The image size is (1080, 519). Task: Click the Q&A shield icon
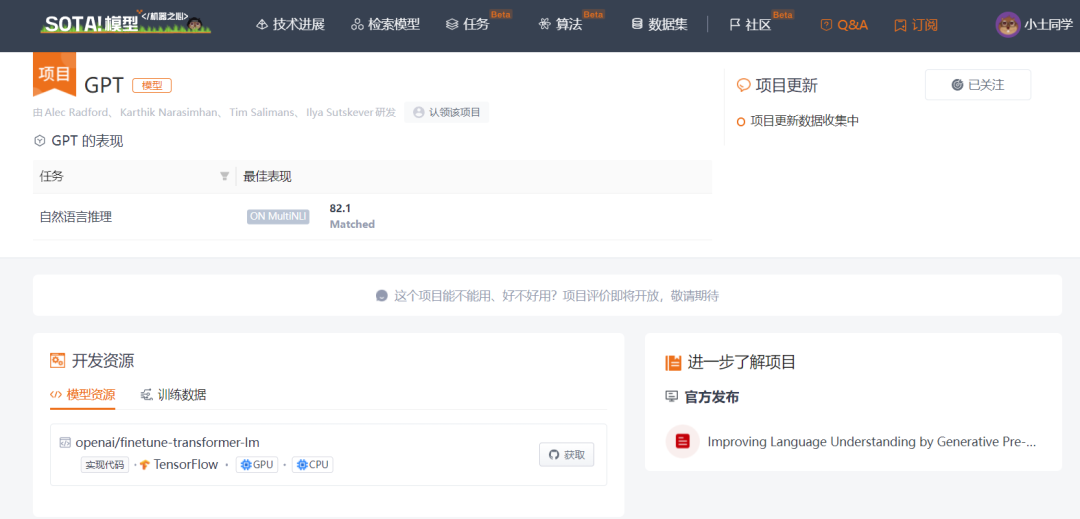pyautogui.click(x=826, y=25)
